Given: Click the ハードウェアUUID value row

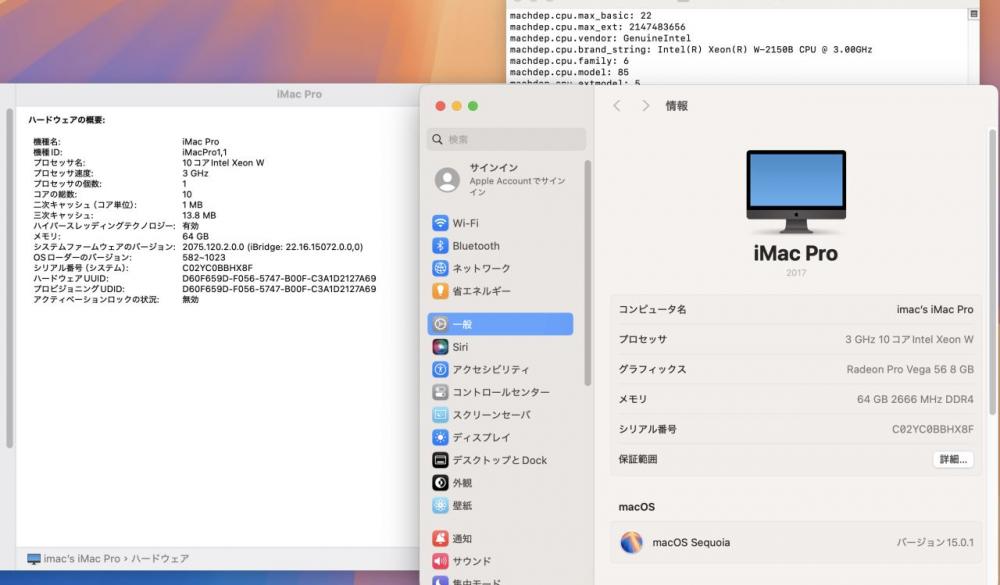Looking at the screenshot, I should 279,279.
